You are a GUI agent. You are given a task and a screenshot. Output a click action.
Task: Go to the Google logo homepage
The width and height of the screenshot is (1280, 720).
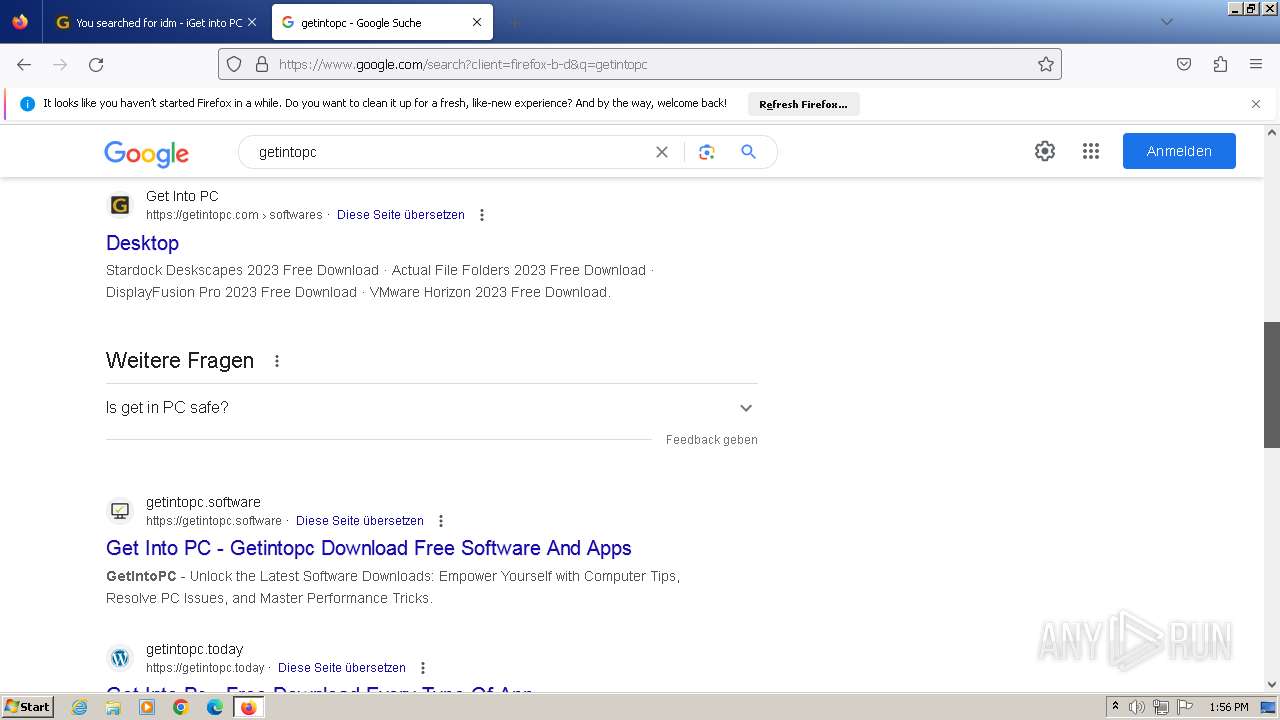coord(146,153)
